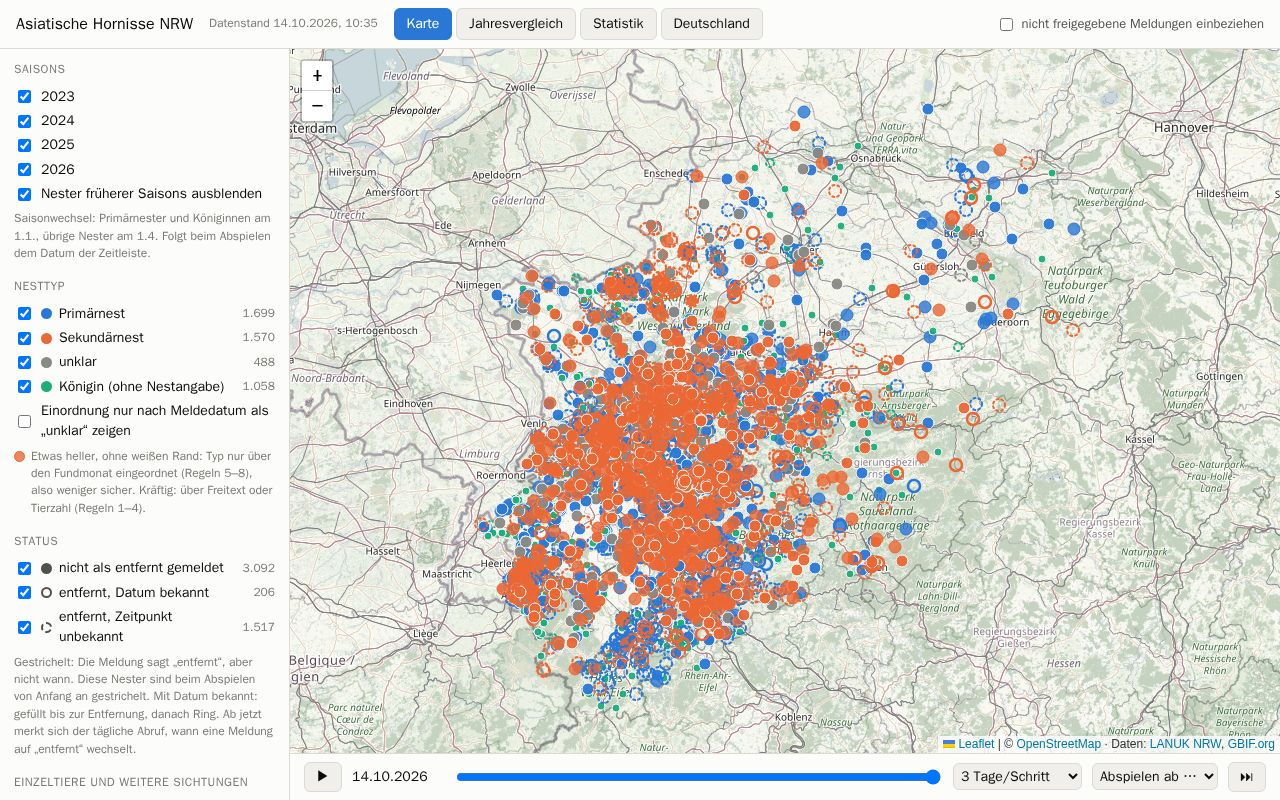This screenshot has width=1280, height=800.
Task: Uncheck 'Königin (ohne Nestangabe)'
Action: click(x=25, y=387)
